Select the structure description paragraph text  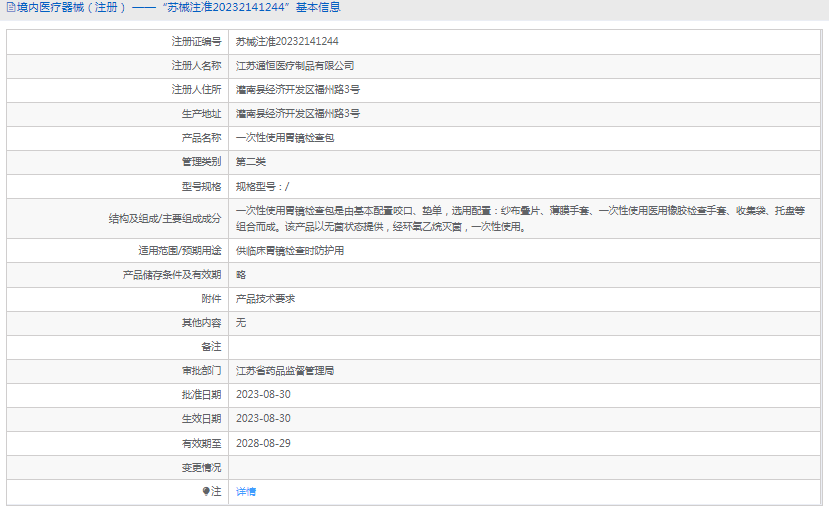point(520,218)
